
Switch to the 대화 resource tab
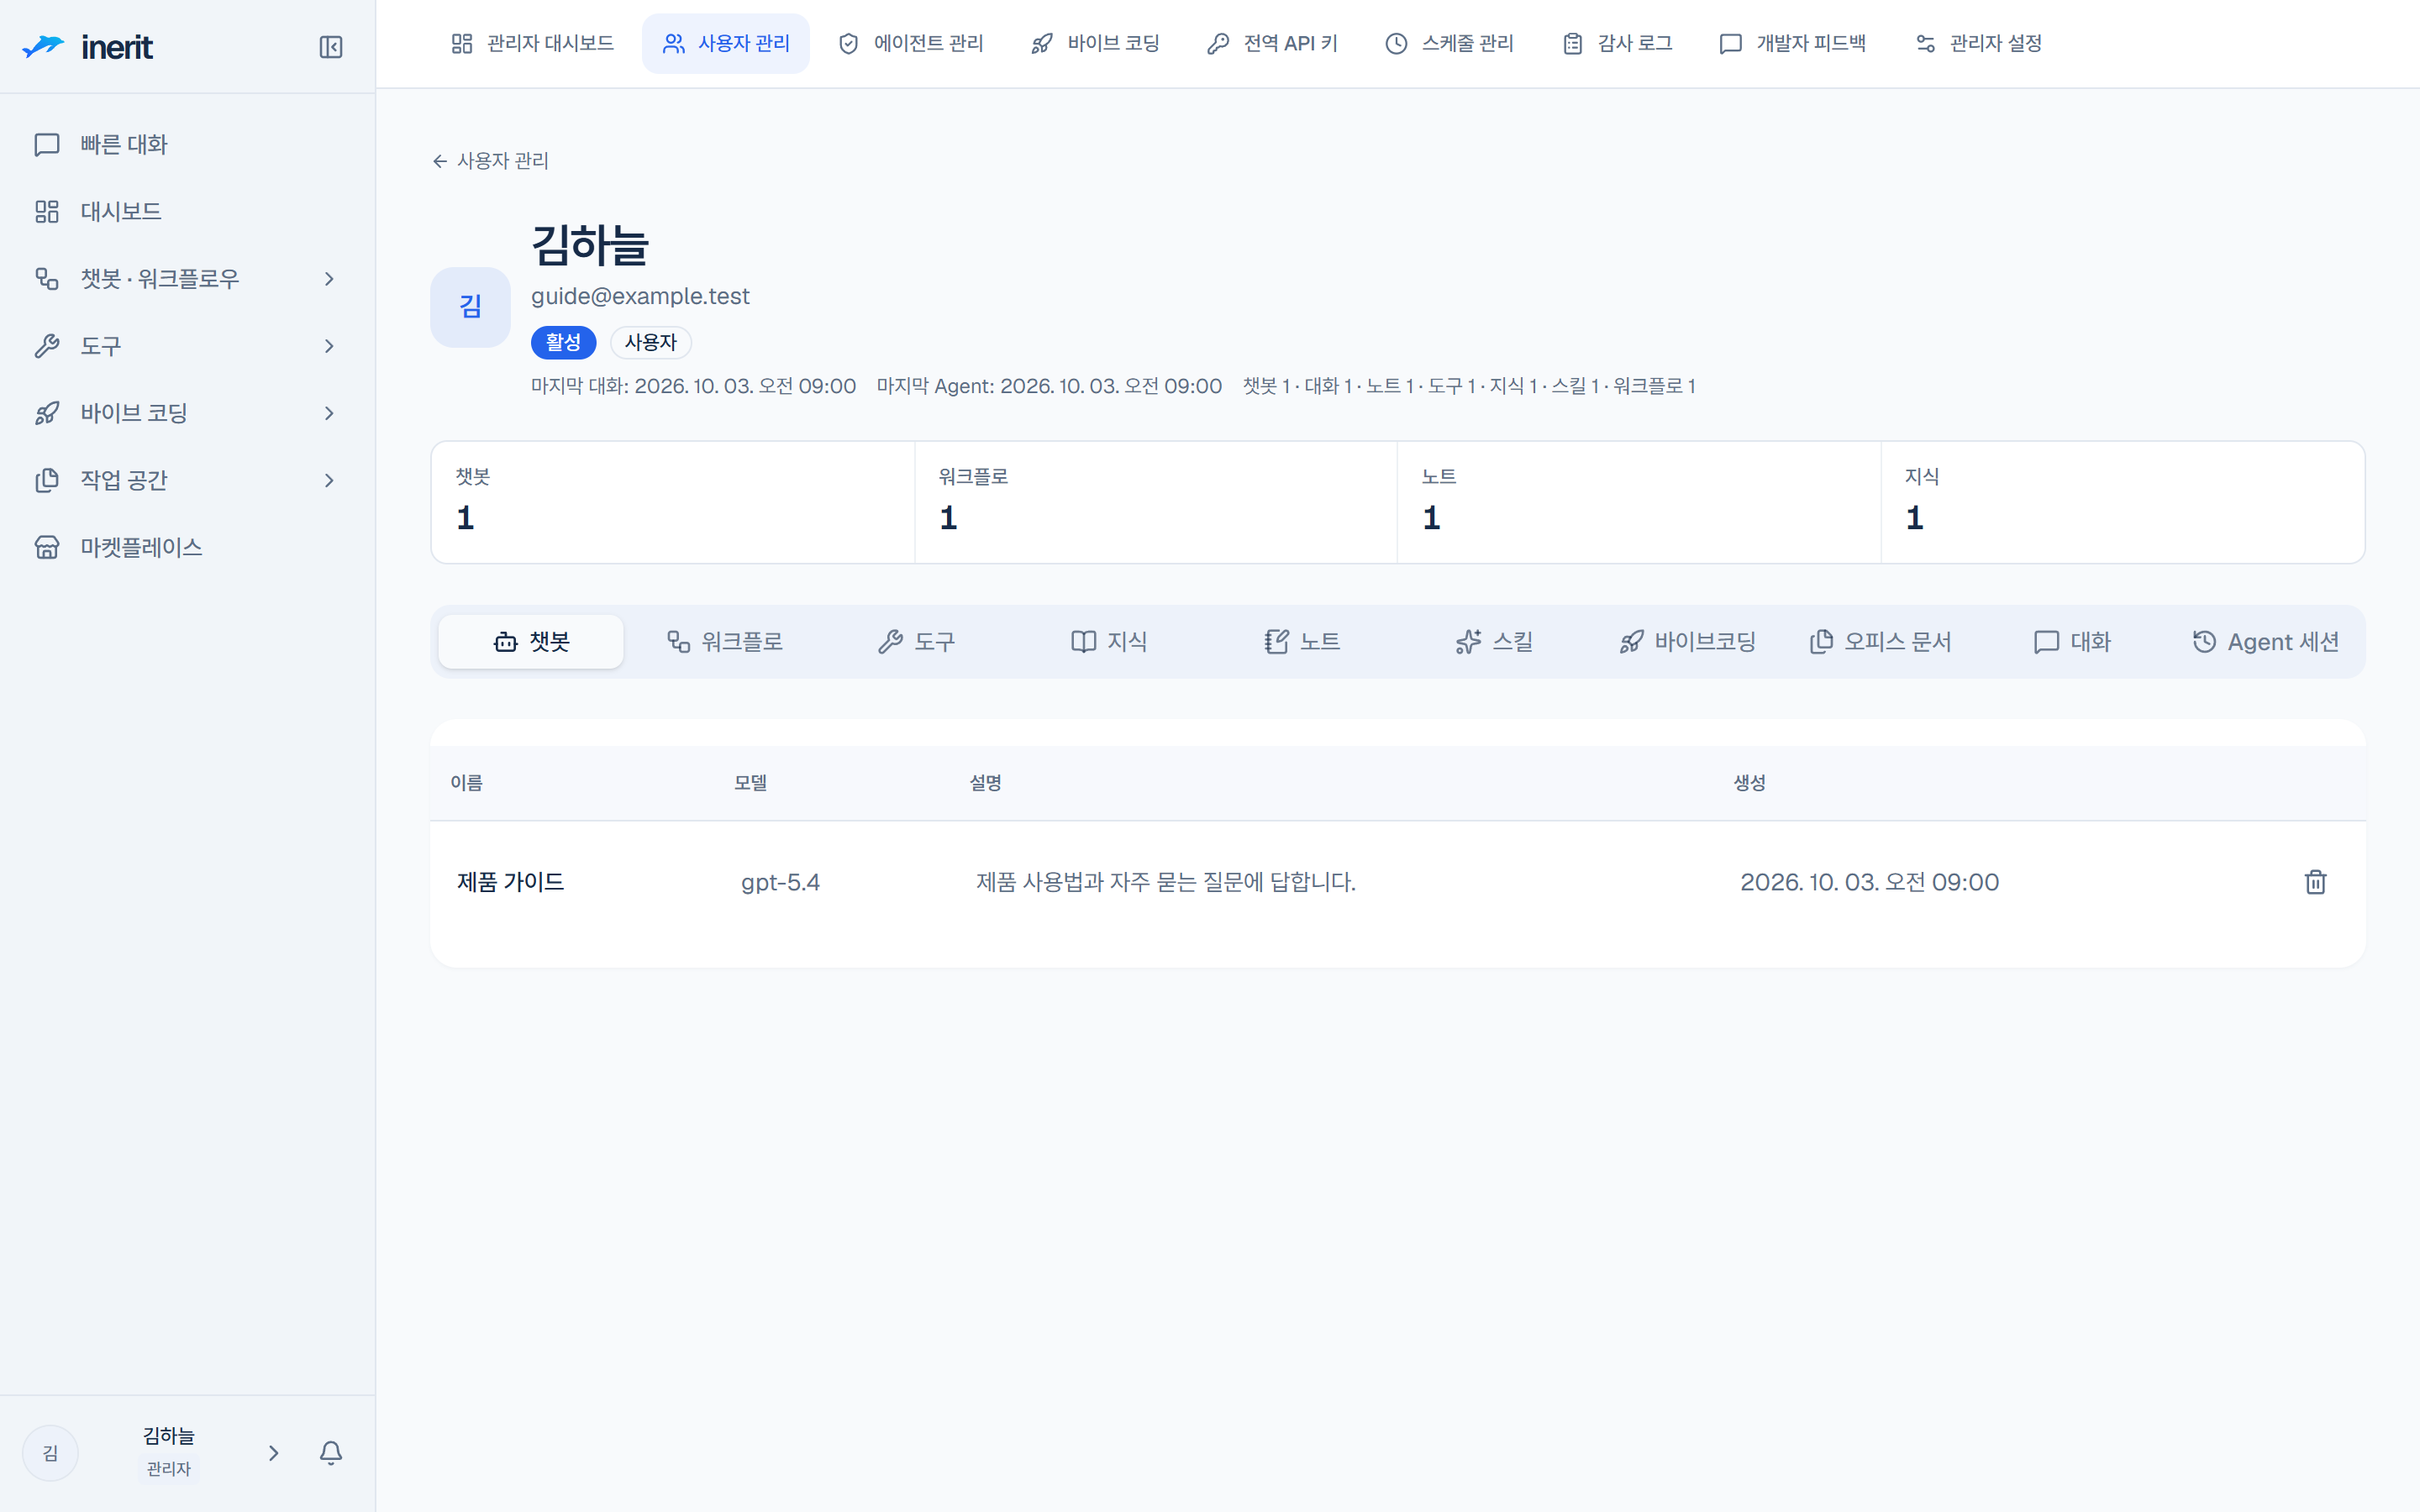pyautogui.click(x=2072, y=642)
